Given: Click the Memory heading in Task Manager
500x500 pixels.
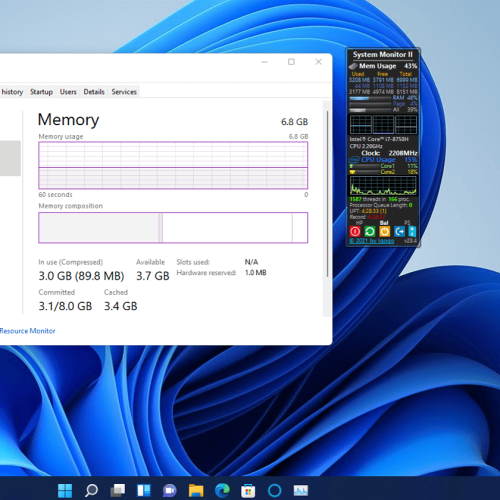Looking at the screenshot, I should coord(68,120).
